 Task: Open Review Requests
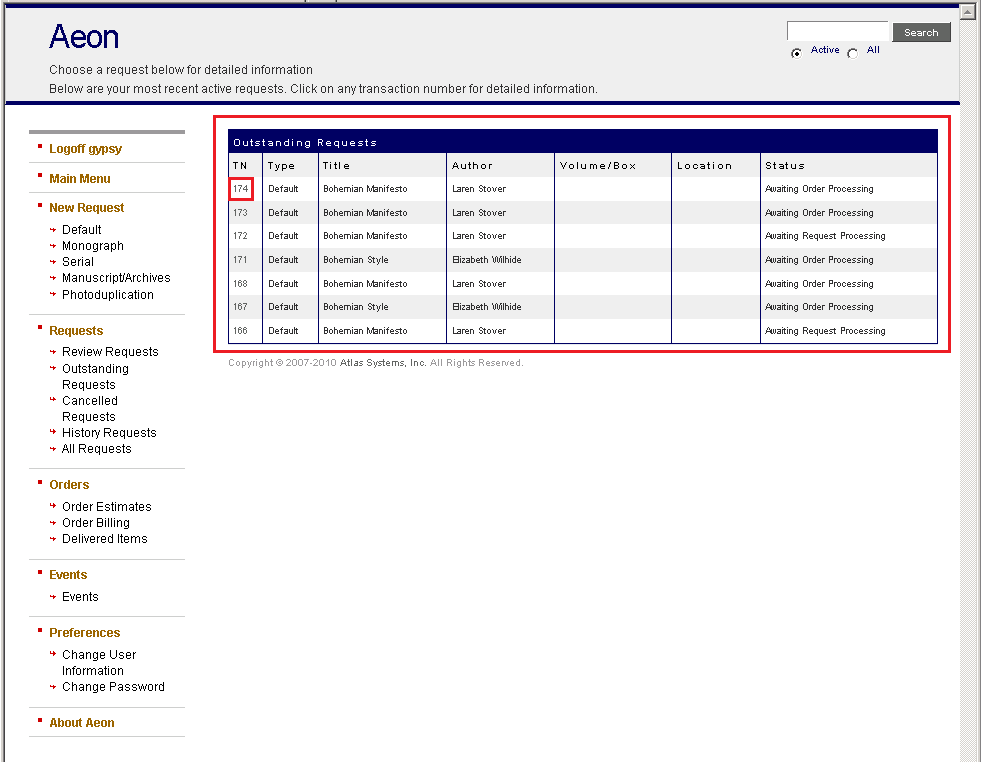110,351
